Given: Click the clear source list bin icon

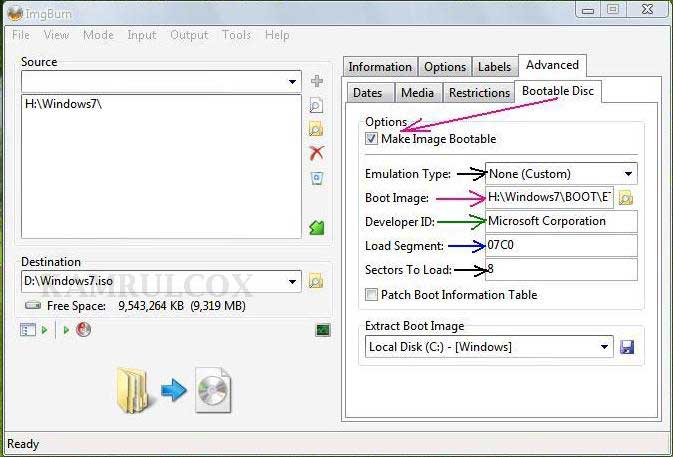Looking at the screenshot, I should click(x=317, y=178).
